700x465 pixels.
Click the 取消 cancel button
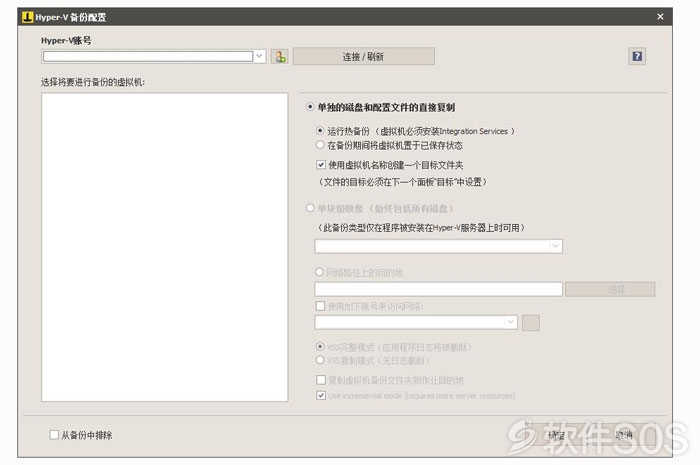tap(624, 435)
